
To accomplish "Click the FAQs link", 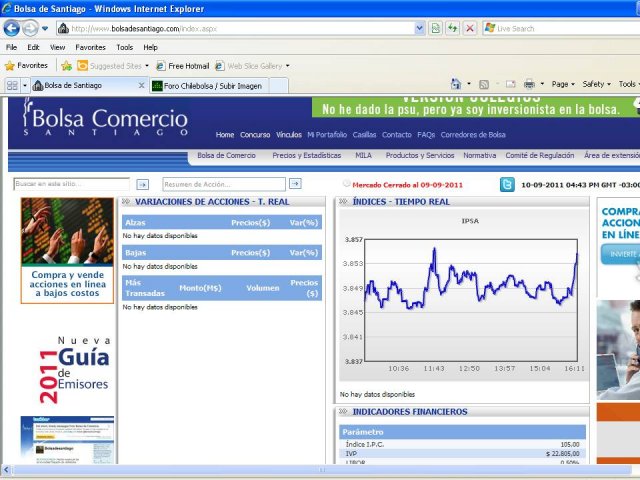I will [426, 135].
